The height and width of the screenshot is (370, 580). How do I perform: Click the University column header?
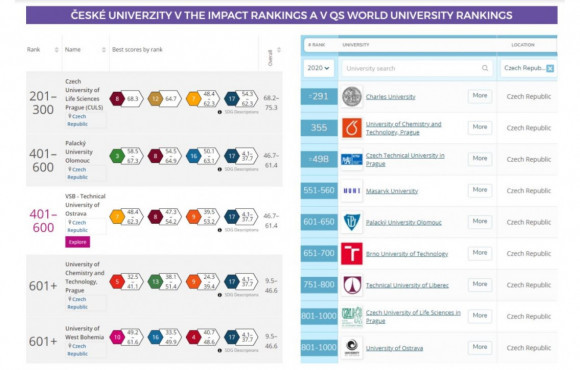point(355,45)
